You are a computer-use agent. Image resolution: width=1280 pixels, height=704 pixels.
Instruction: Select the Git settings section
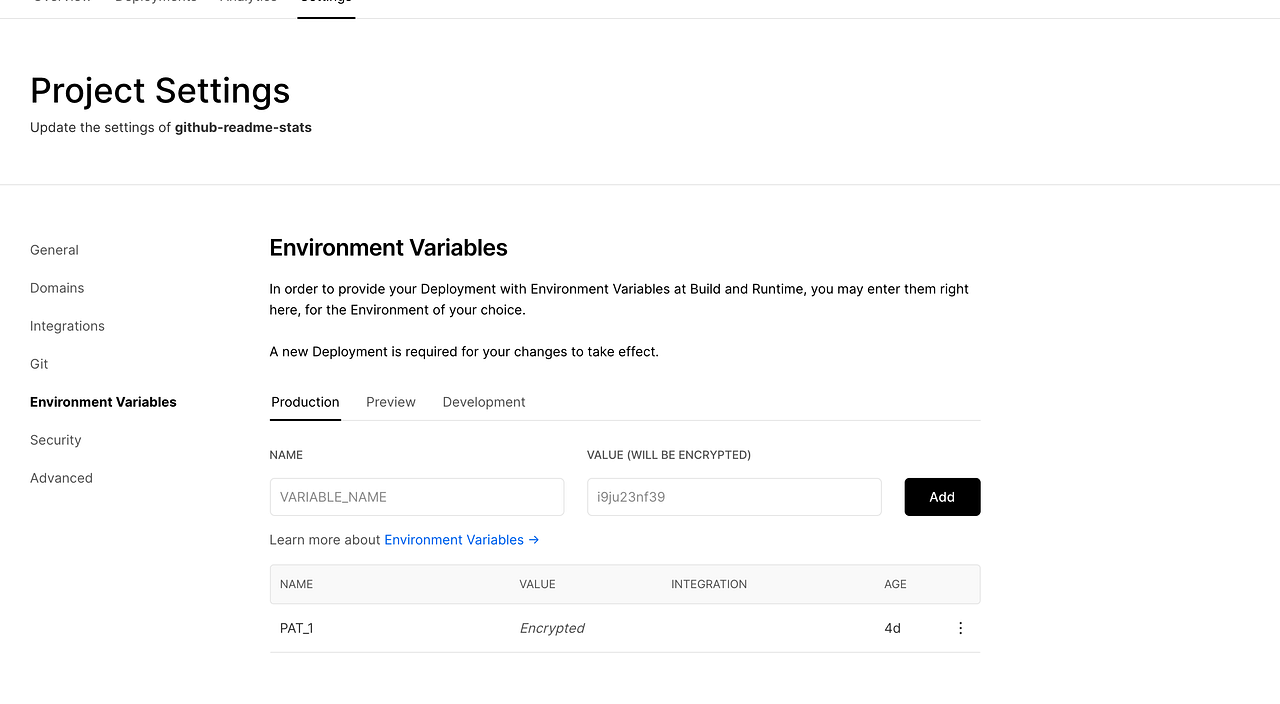(39, 363)
